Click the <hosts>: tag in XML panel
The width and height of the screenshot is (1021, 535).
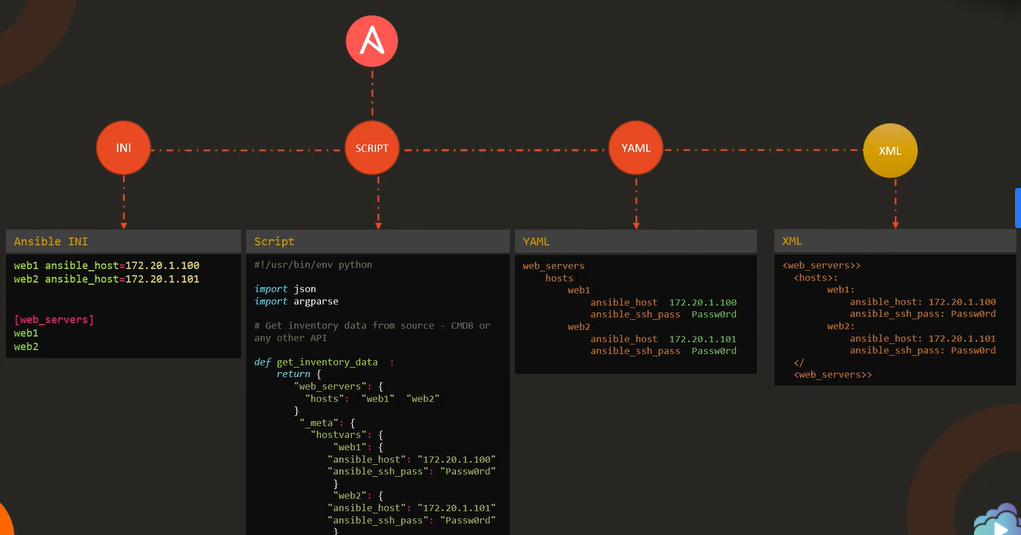(x=816, y=278)
